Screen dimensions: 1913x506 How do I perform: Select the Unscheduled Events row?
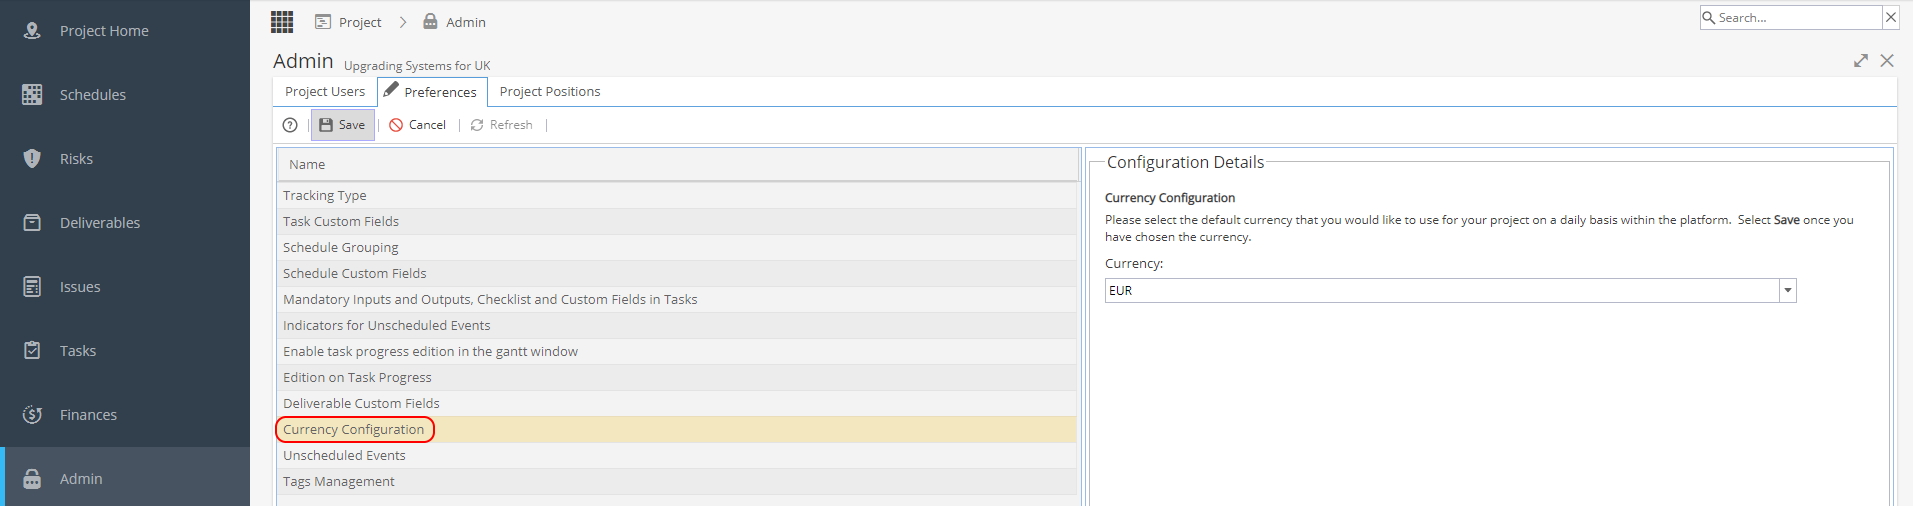tap(677, 455)
